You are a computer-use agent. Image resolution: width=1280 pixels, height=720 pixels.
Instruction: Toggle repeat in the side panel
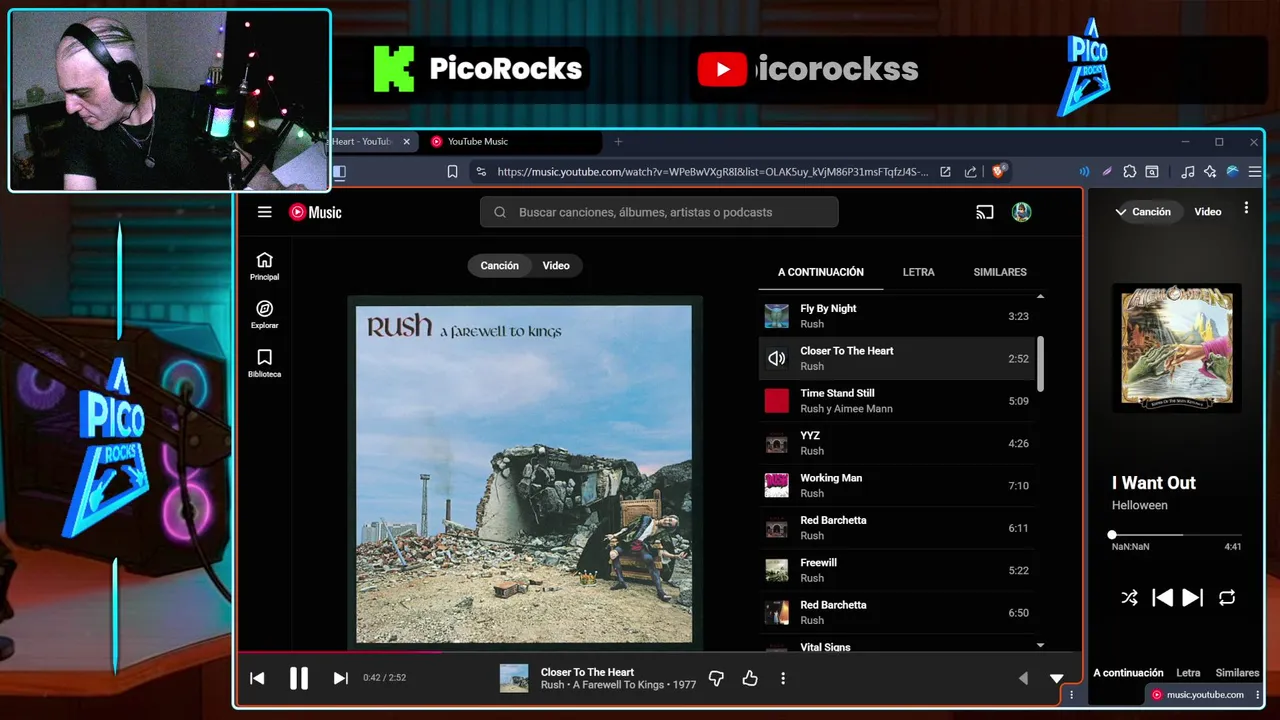pyautogui.click(x=1227, y=598)
